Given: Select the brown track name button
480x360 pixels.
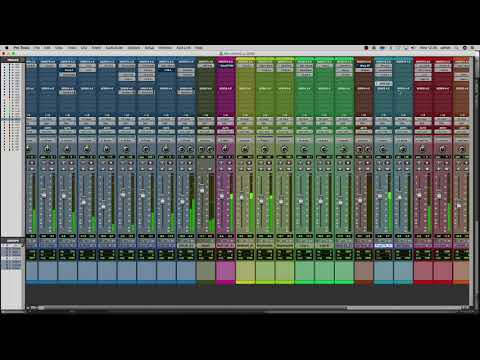Looking at the screenshot, I should pyautogui.click(x=364, y=245).
